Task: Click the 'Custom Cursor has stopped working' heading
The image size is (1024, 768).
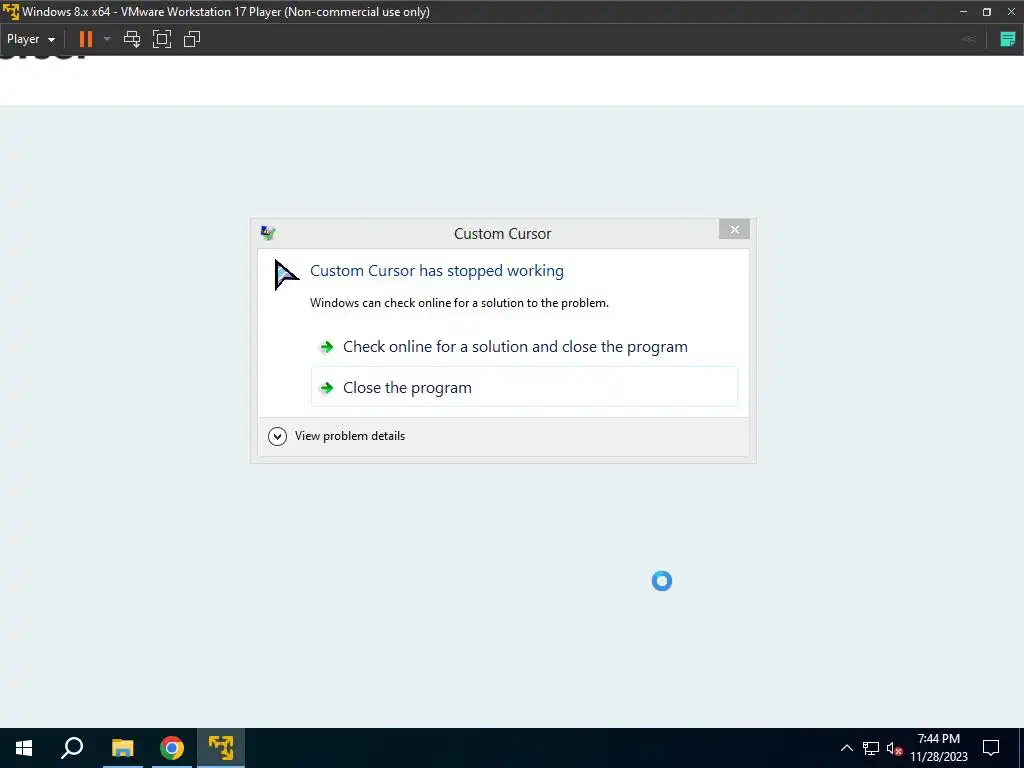Action: [436, 271]
